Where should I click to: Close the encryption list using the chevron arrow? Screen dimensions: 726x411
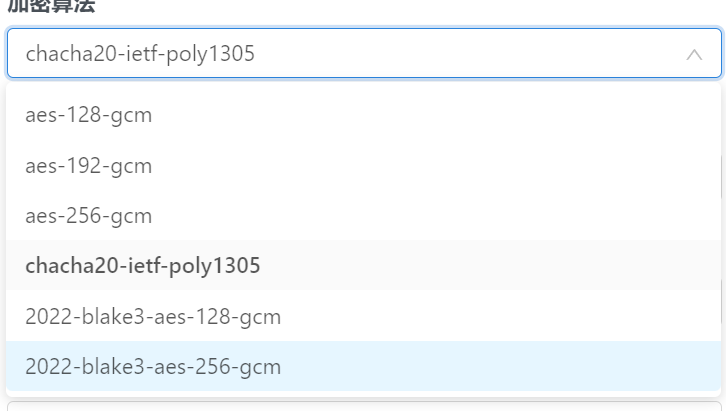[694, 55]
